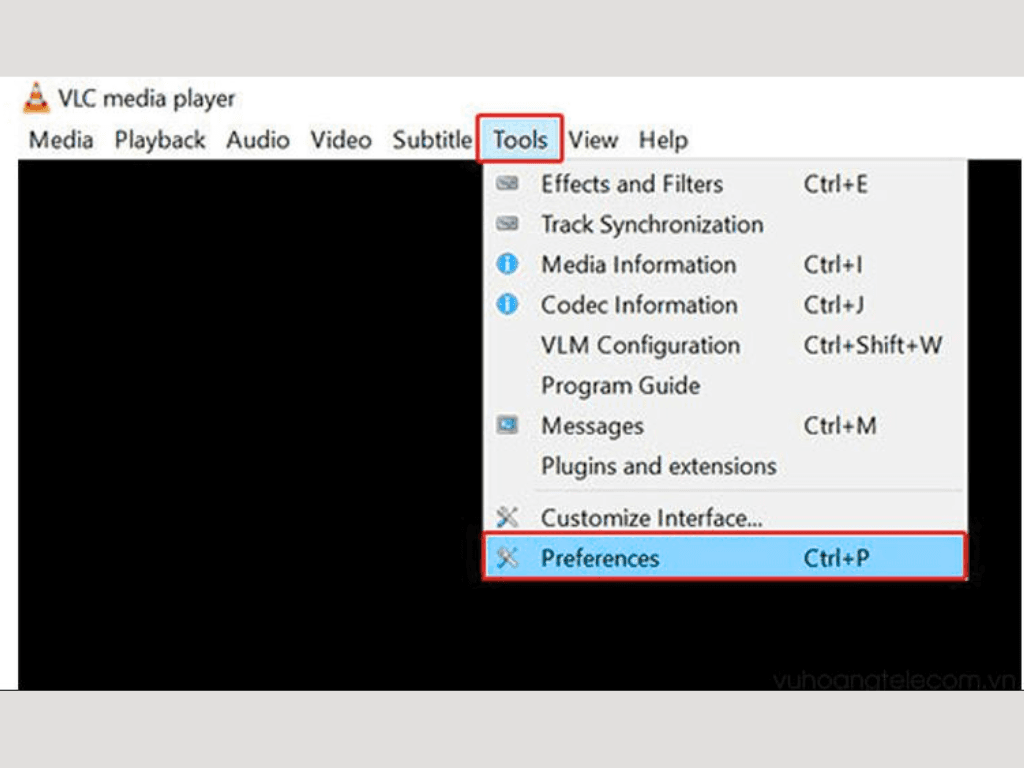
Task: Click the Media Information info icon
Action: point(507,264)
